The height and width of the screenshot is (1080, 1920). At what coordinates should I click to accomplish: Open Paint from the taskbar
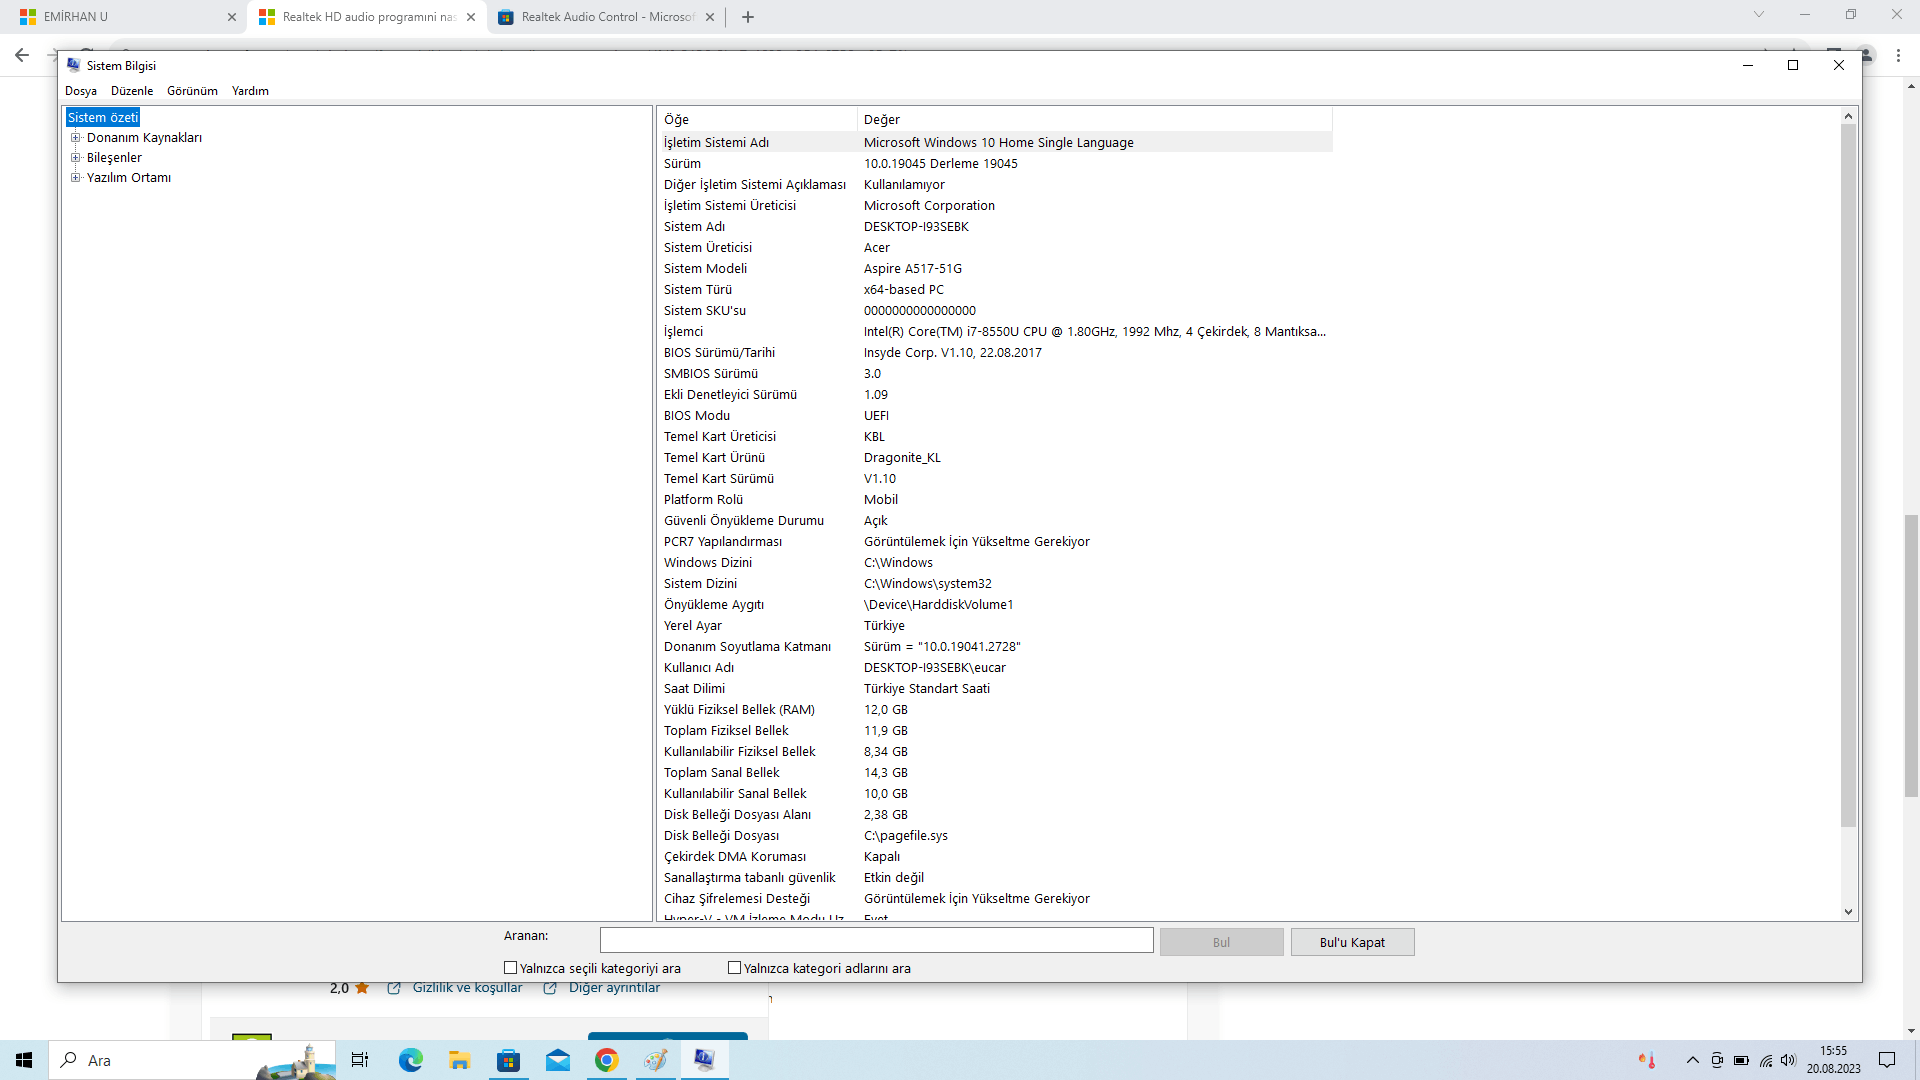[x=656, y=1060]
